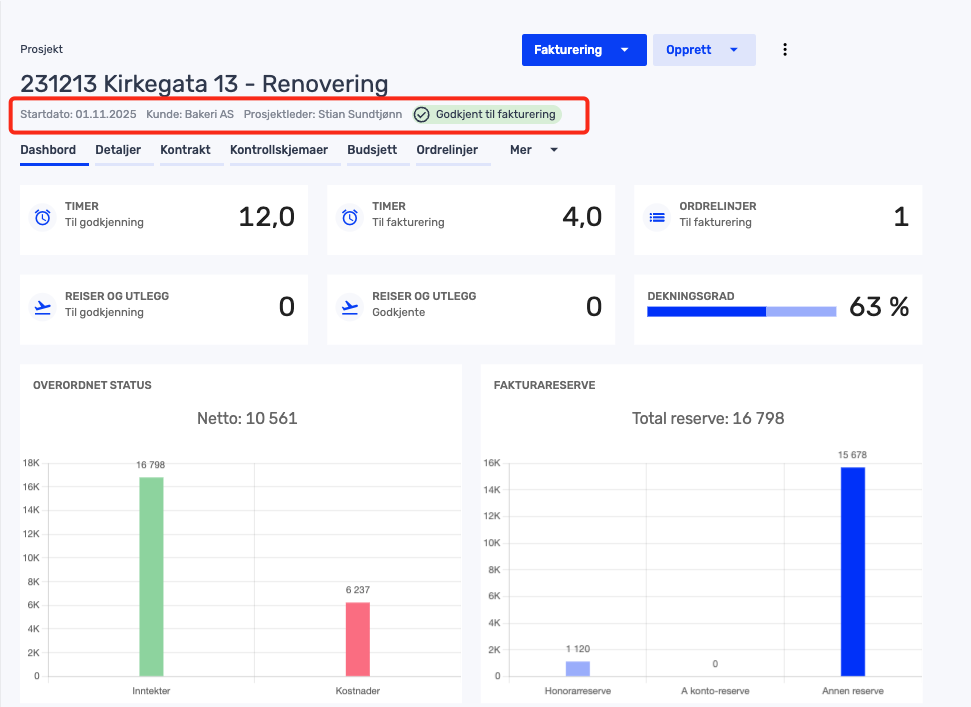Click the Opprett button
Image resolution: width=971 pixels, height=707 pixels.
[690, 49]
